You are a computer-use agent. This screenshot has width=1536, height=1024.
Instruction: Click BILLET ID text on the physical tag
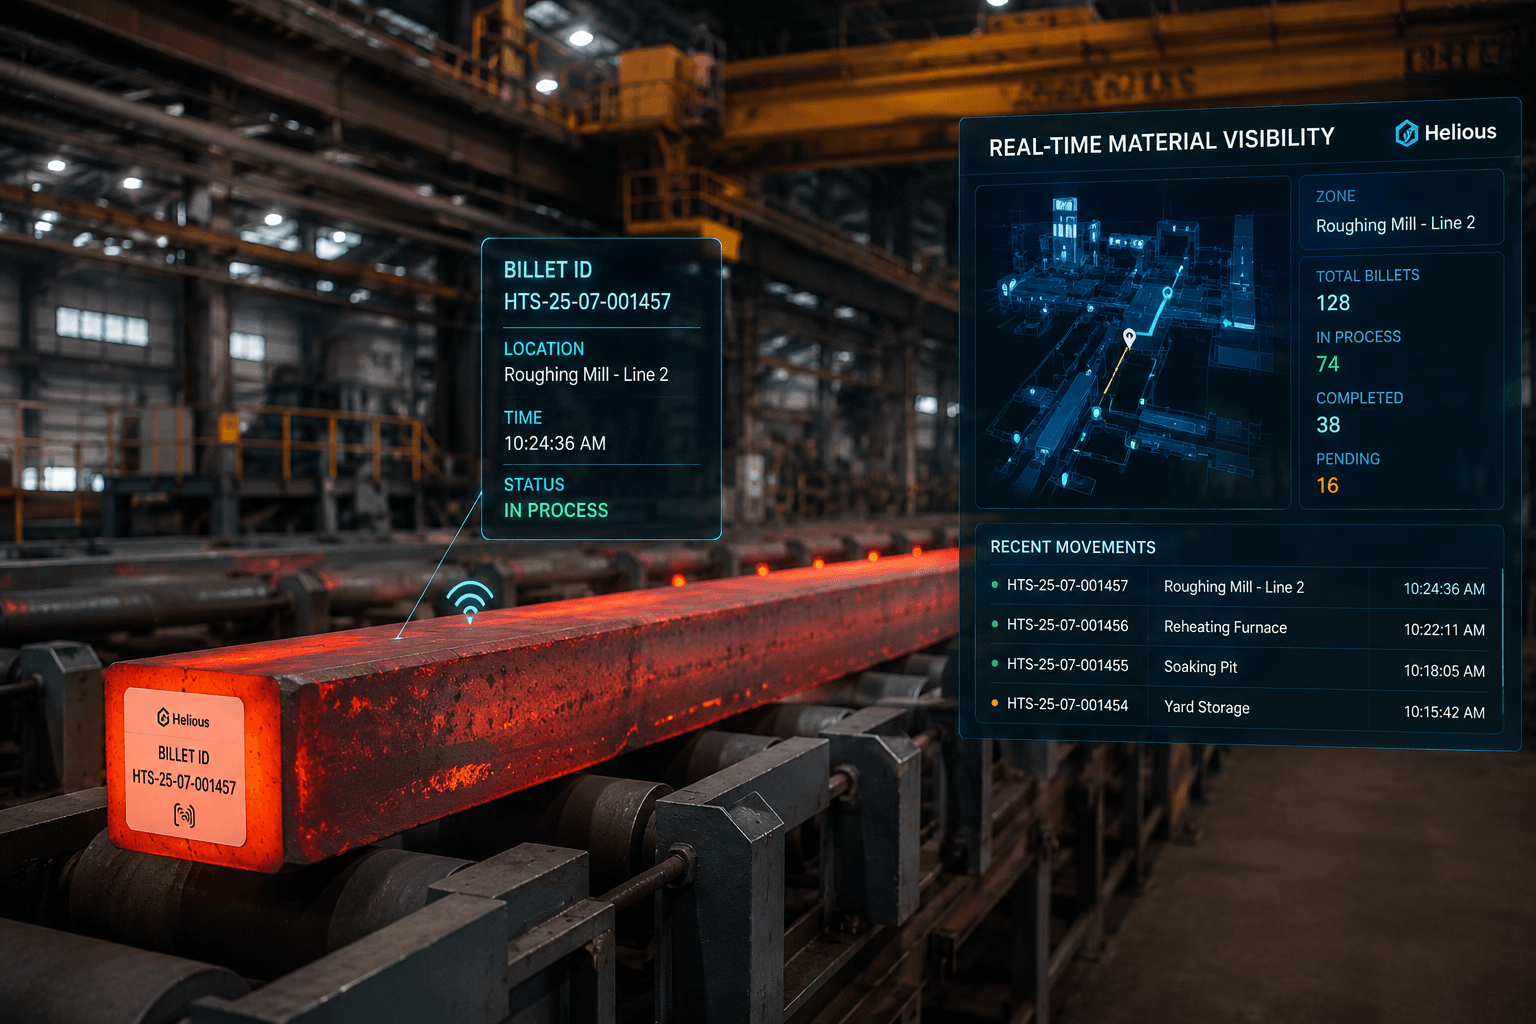click(x=184, y=755)
